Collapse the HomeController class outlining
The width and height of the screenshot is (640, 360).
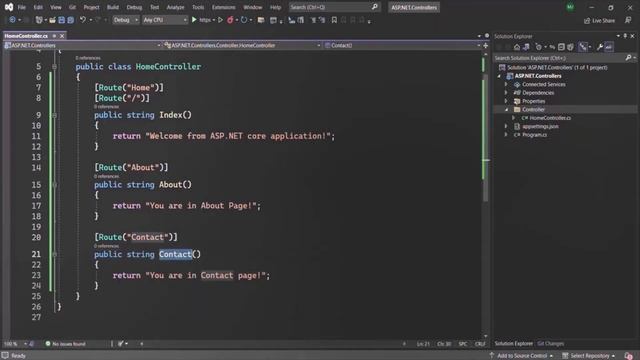click(x=54, y=67)
